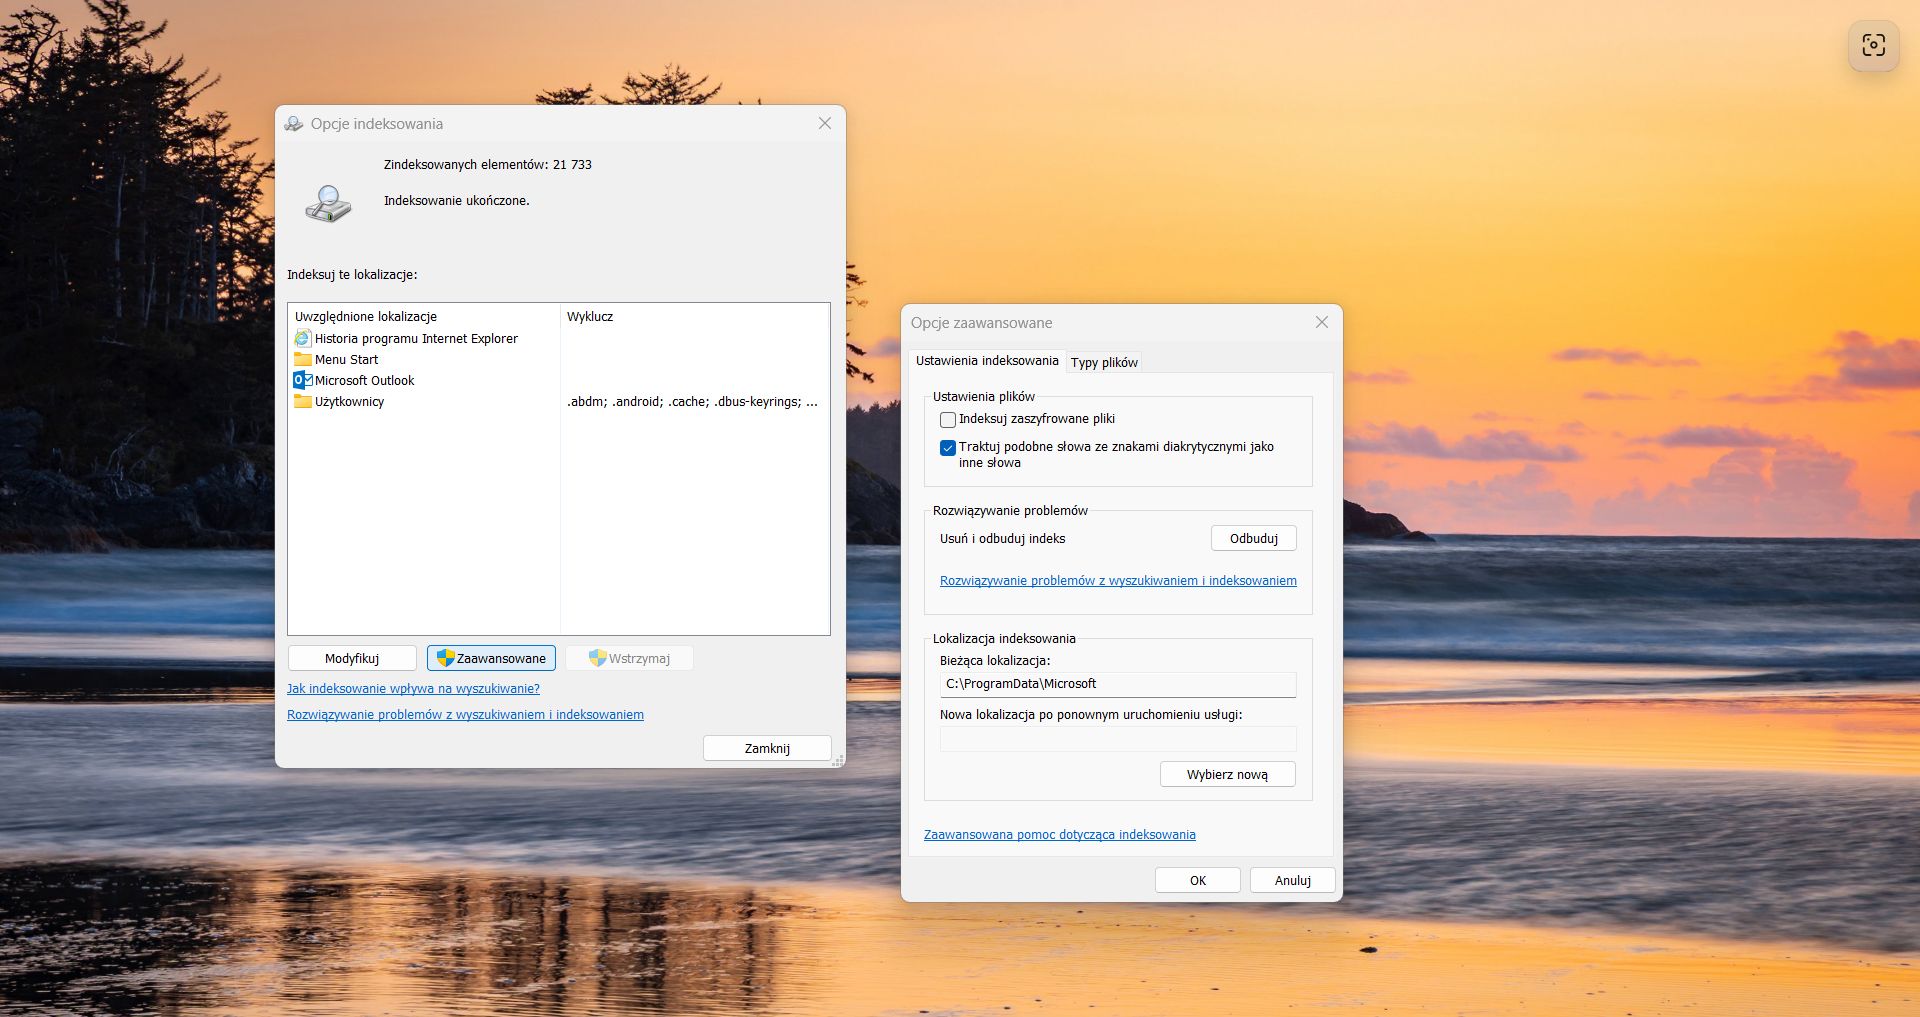The width and height of the screenshot is (1920, 1017).
Task: Click the Wybierz nową button
Action: pos(1227,774)
